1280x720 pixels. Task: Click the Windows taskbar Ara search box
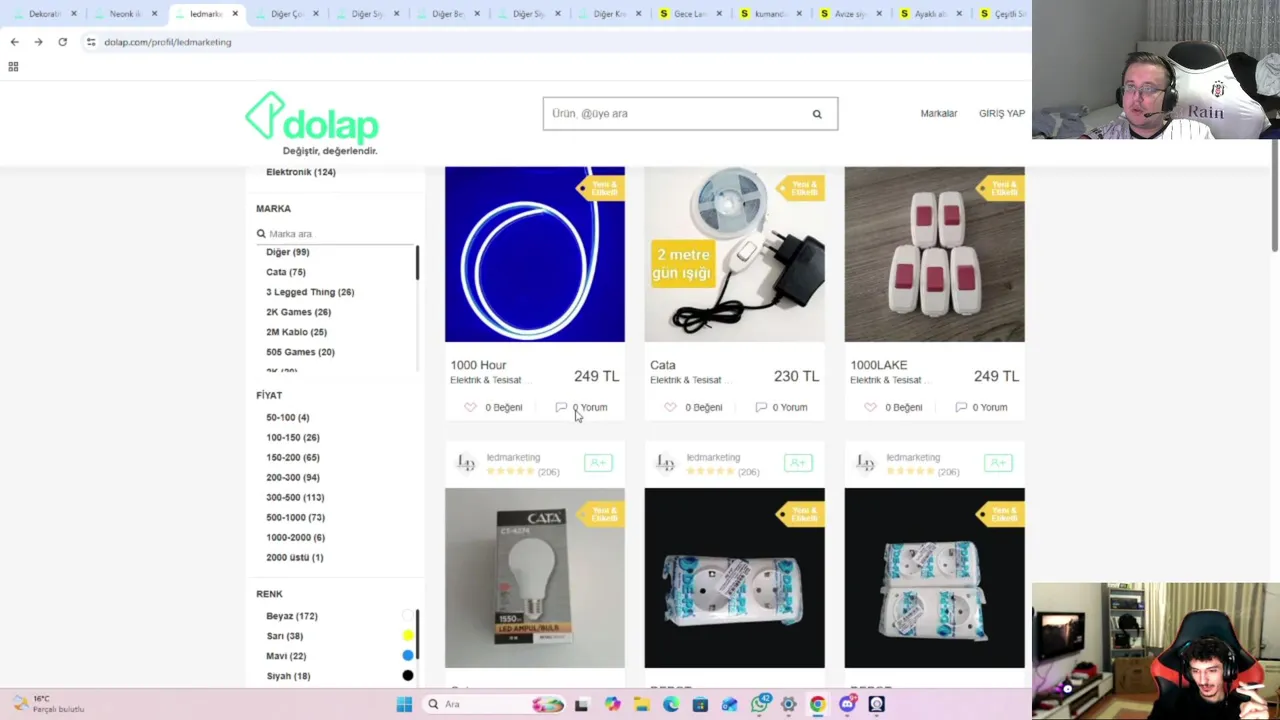pyautogui.click(x=494, y=704)
